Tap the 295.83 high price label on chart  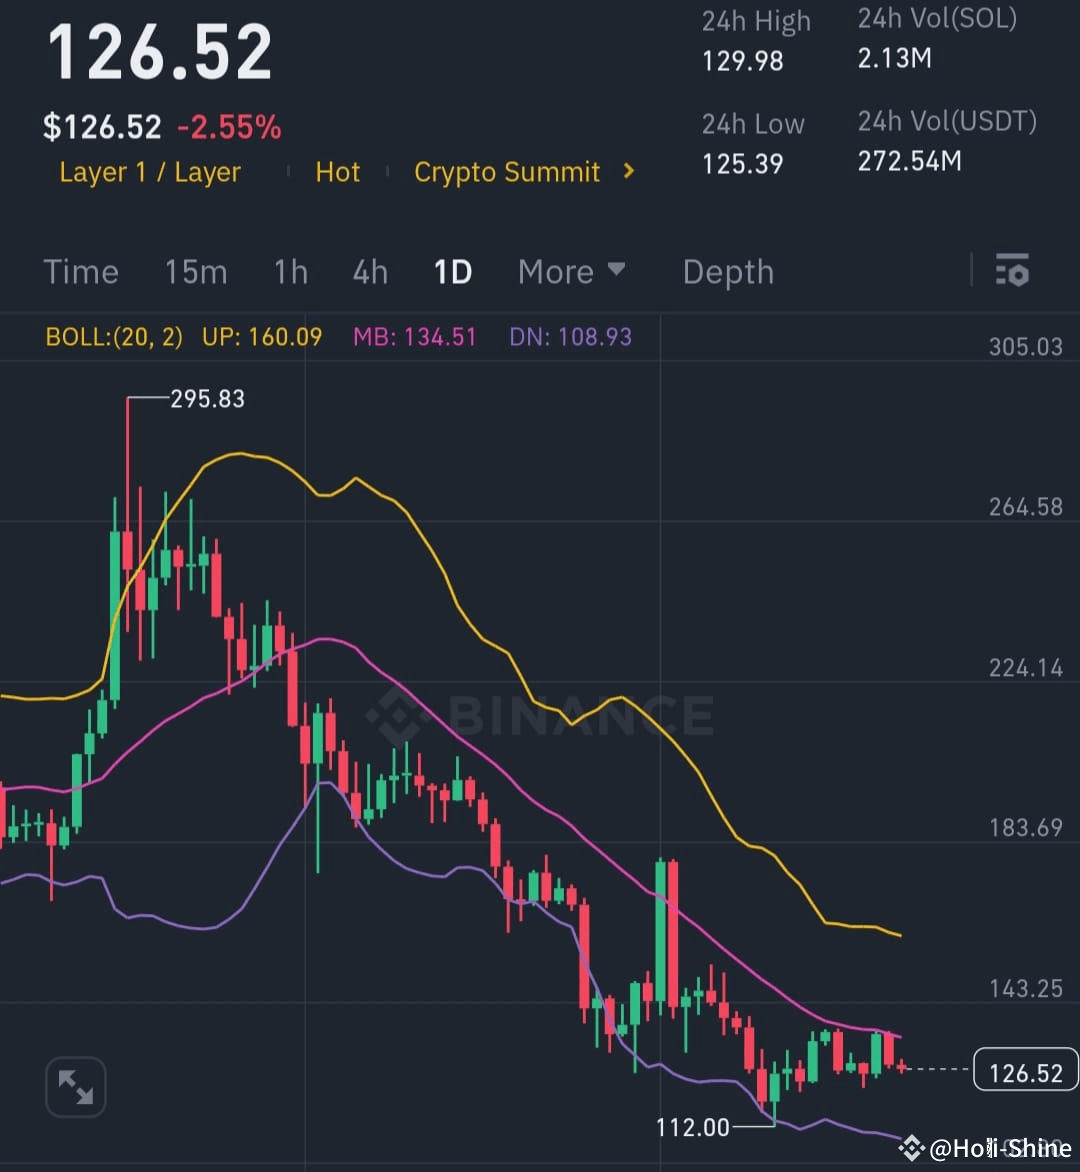coord(209,398)
